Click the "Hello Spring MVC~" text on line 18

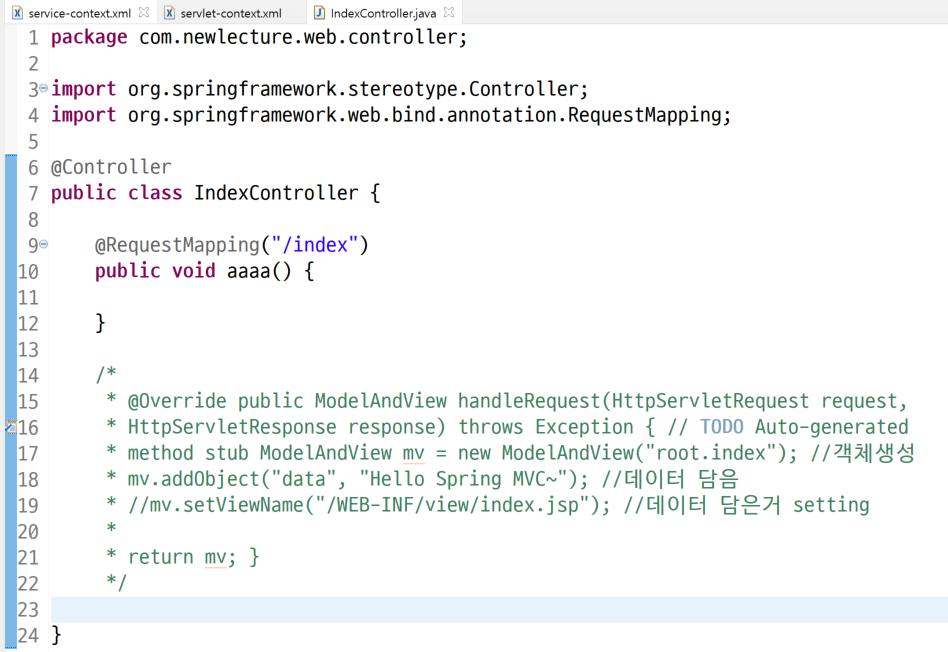coord(463,479)
